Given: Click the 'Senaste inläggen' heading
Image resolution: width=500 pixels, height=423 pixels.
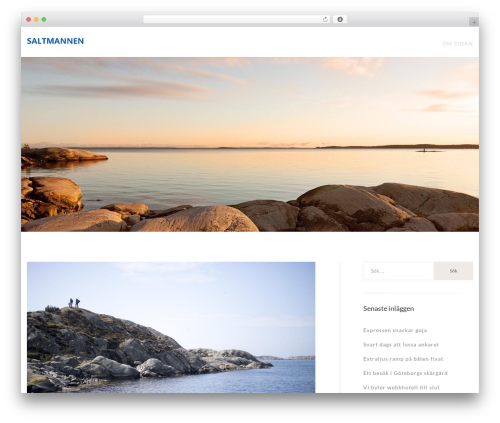Looking at the screenshot, I should (388, 309).
